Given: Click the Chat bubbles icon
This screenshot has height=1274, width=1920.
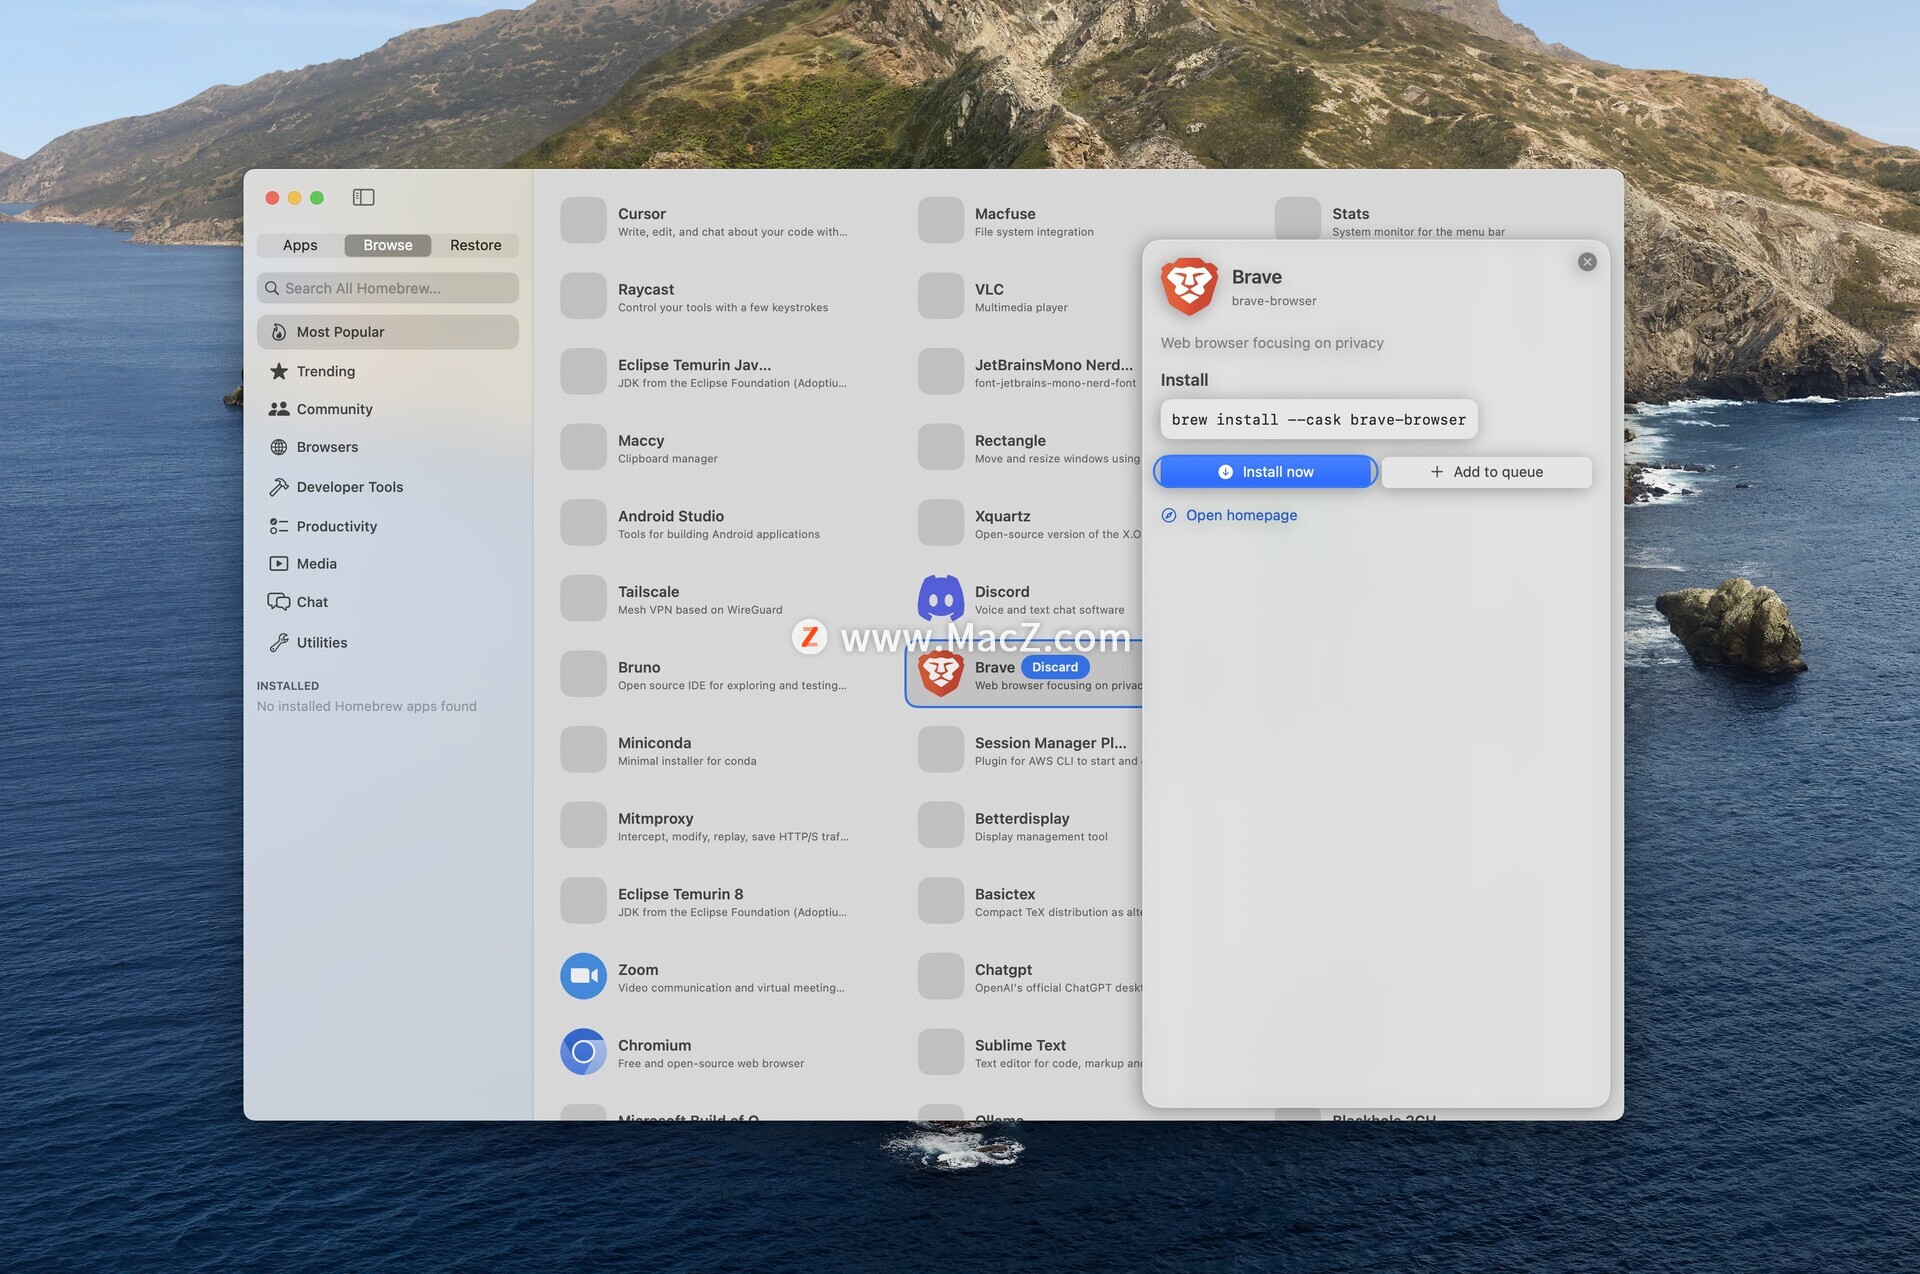Looking at the screenshot, I should (279, 602).
